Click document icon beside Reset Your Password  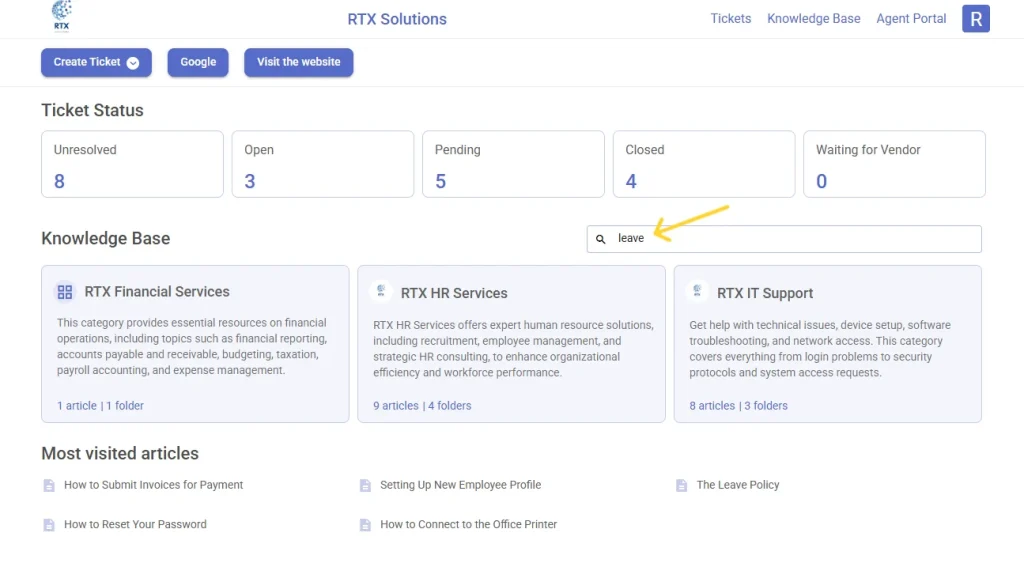coord(49,525)
